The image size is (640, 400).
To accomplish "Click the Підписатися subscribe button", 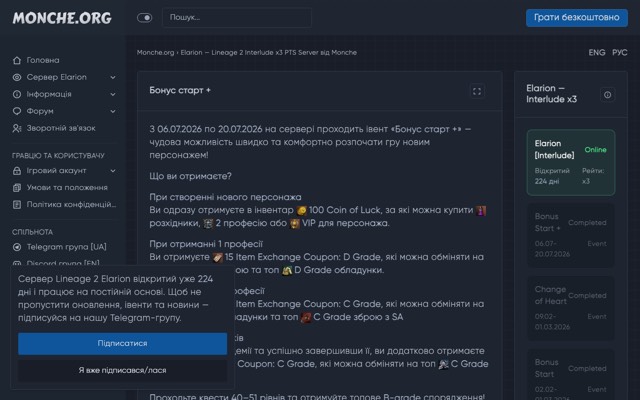I will 122,343.
